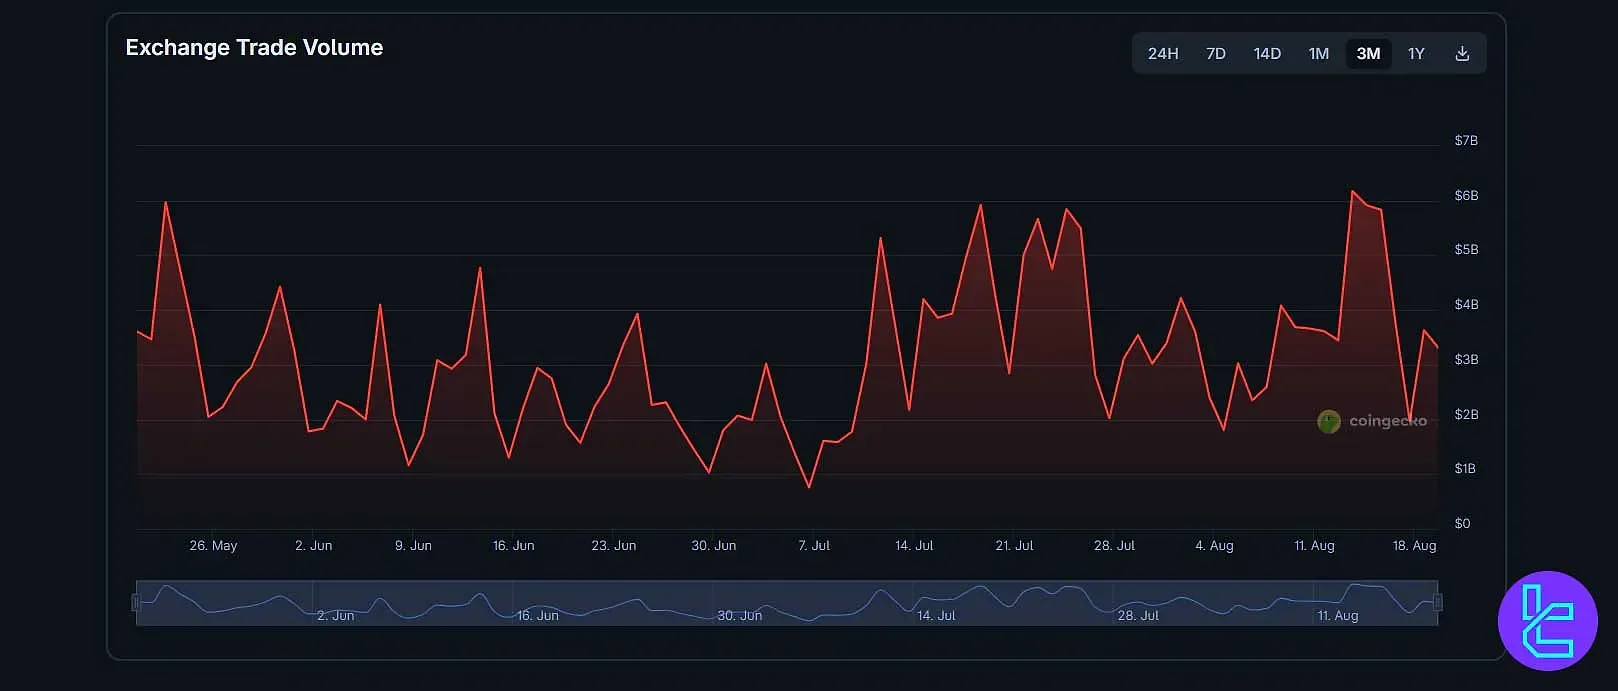The image size is (1618, 691).
Task: Switch to the 7D range
Action: (1215, 54)
